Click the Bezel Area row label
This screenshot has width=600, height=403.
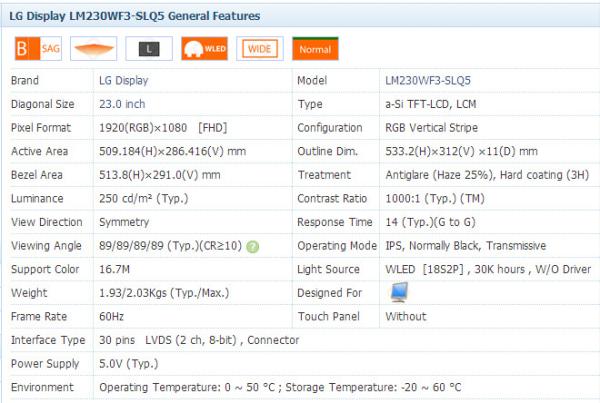(x=37, y=175)
